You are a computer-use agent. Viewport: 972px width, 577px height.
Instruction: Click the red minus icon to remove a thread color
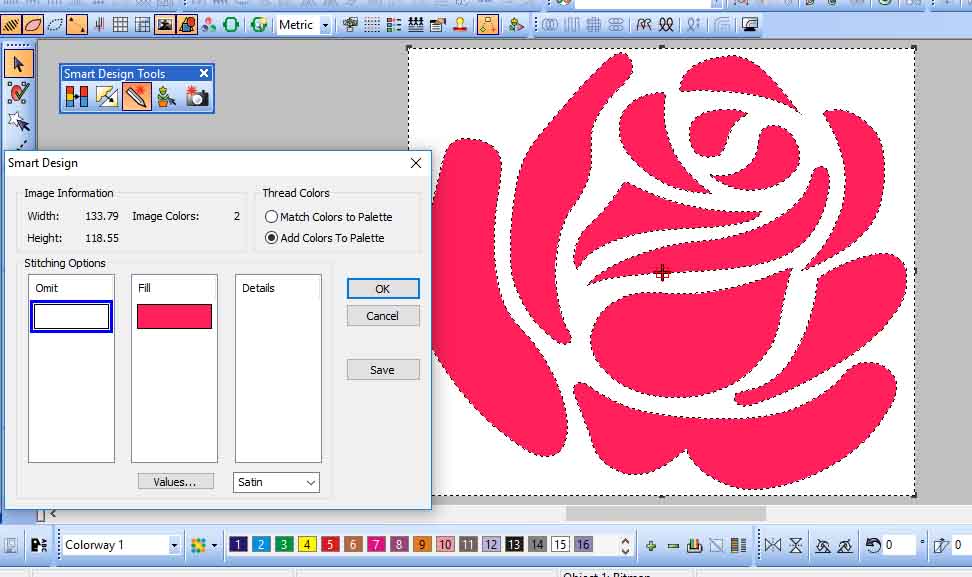[672, 545]
